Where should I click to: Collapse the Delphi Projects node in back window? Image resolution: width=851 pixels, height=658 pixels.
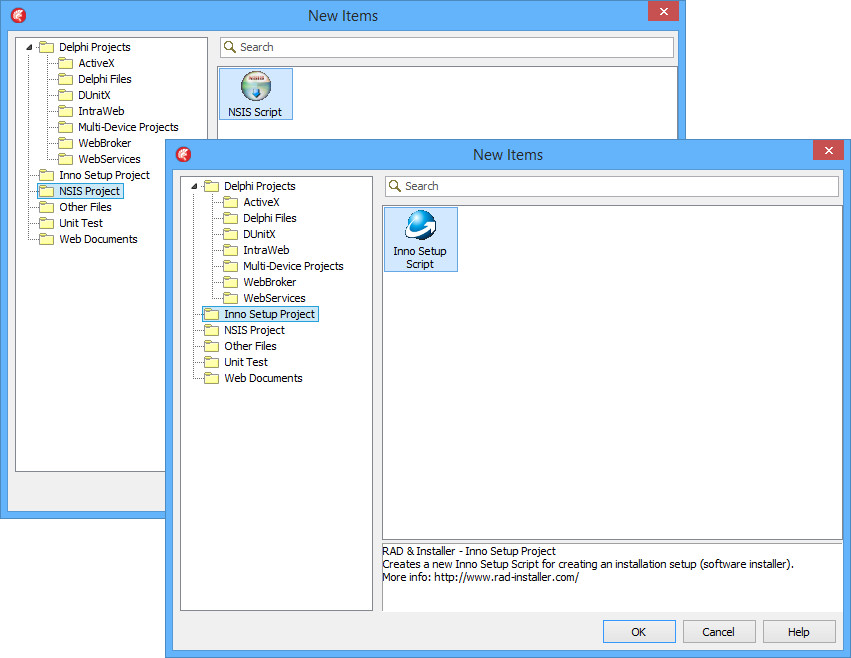29,47
